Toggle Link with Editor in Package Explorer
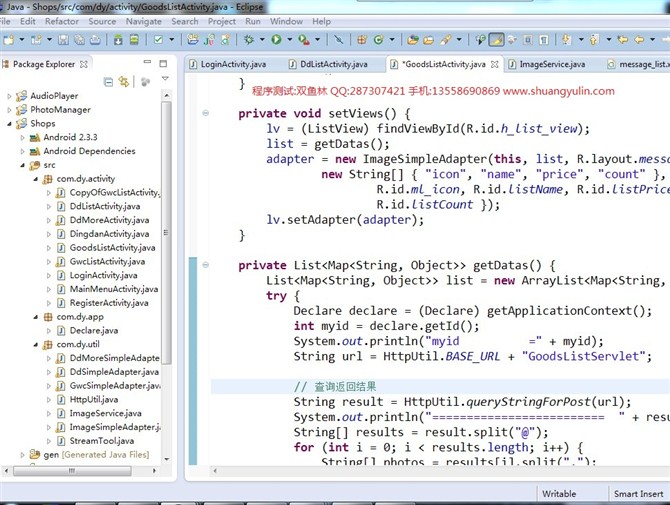 tap(124, 82)
